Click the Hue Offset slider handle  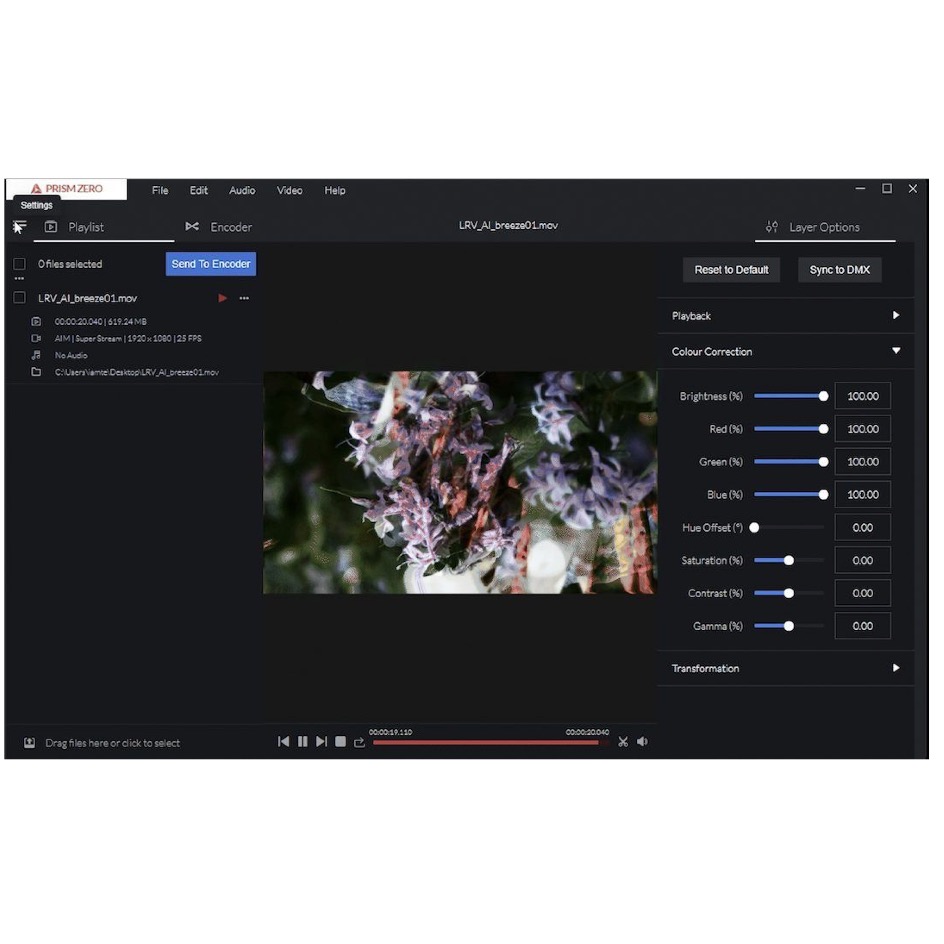(x=754, y=528)
